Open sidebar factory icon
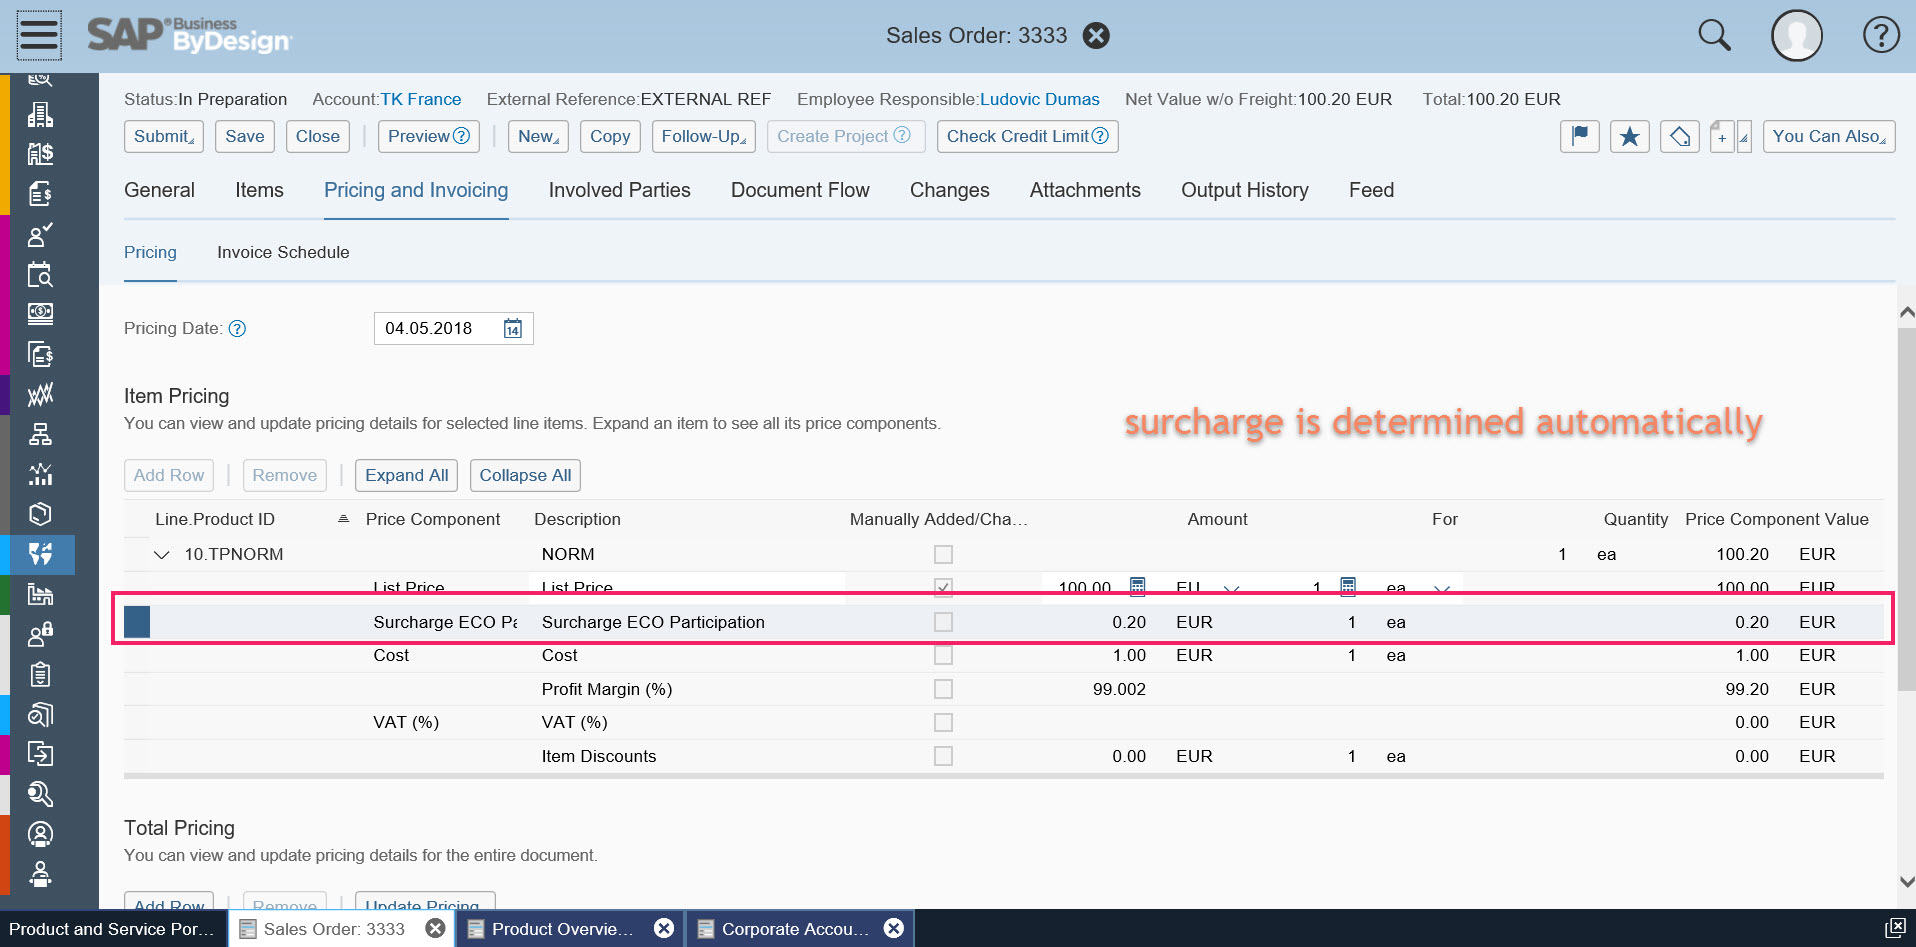 (40, 594)
